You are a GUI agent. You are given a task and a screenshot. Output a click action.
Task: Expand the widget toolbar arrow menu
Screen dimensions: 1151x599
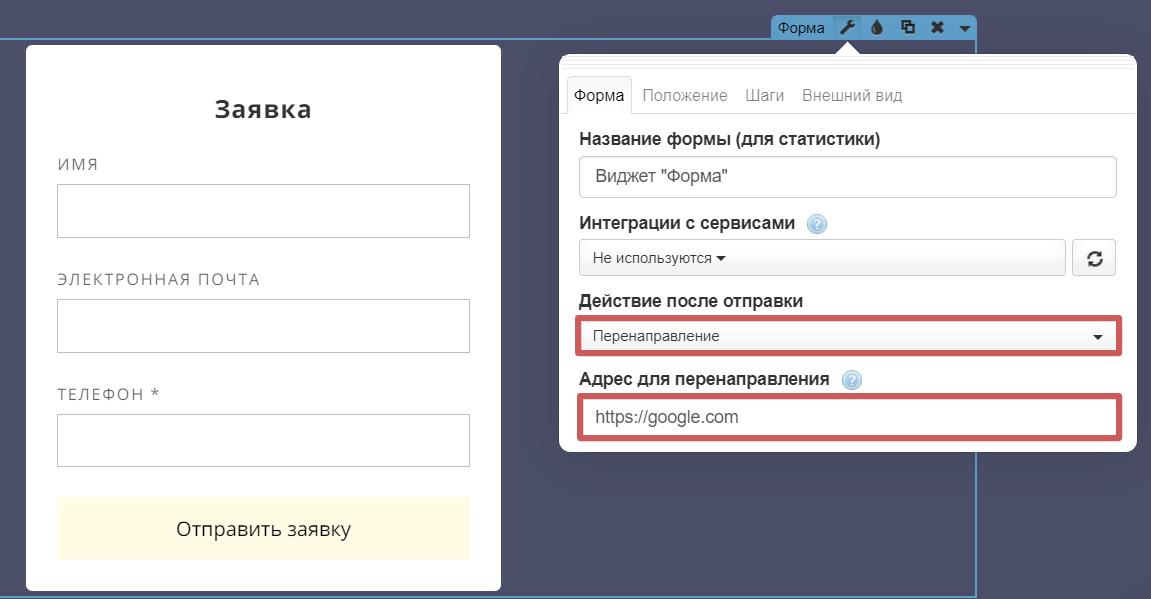964,28
